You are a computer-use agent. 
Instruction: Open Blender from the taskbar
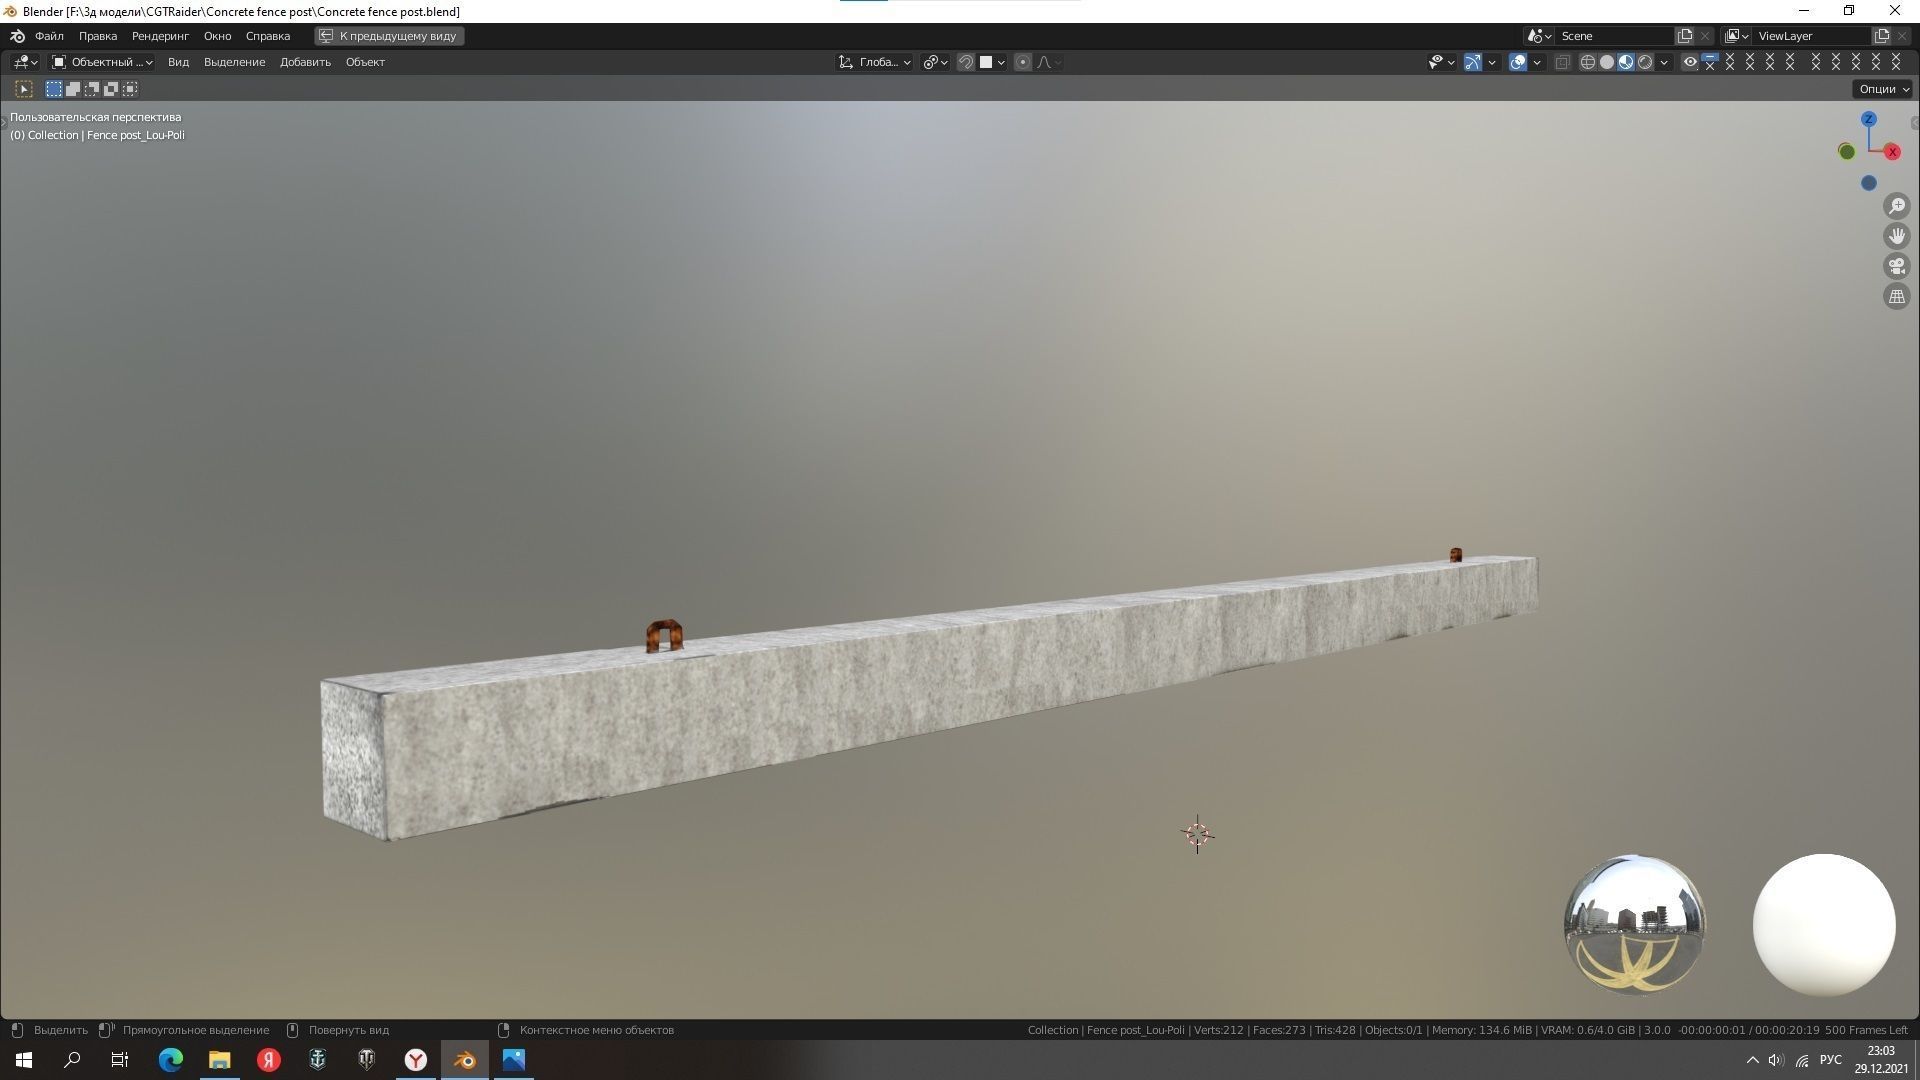pos(464,1059)
